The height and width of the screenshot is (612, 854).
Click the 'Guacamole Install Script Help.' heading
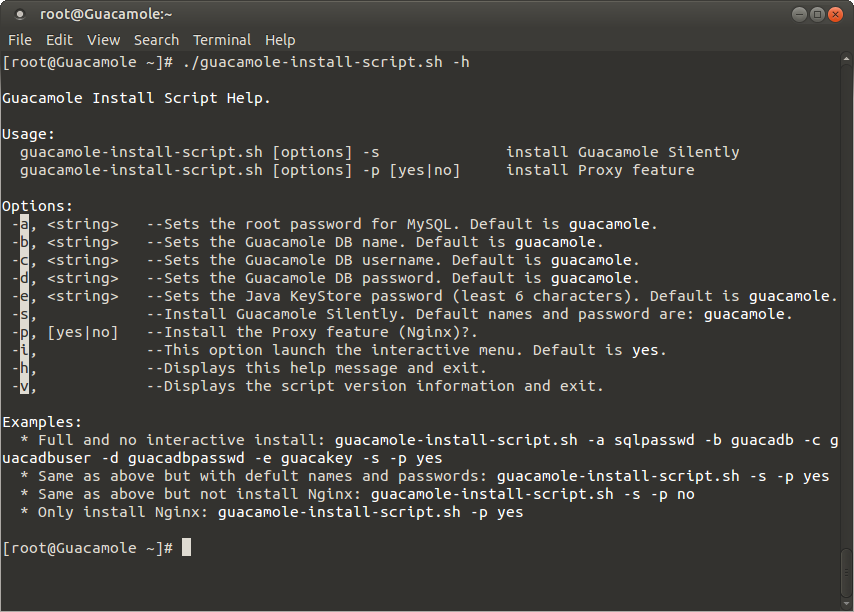(x=136, y=99)
